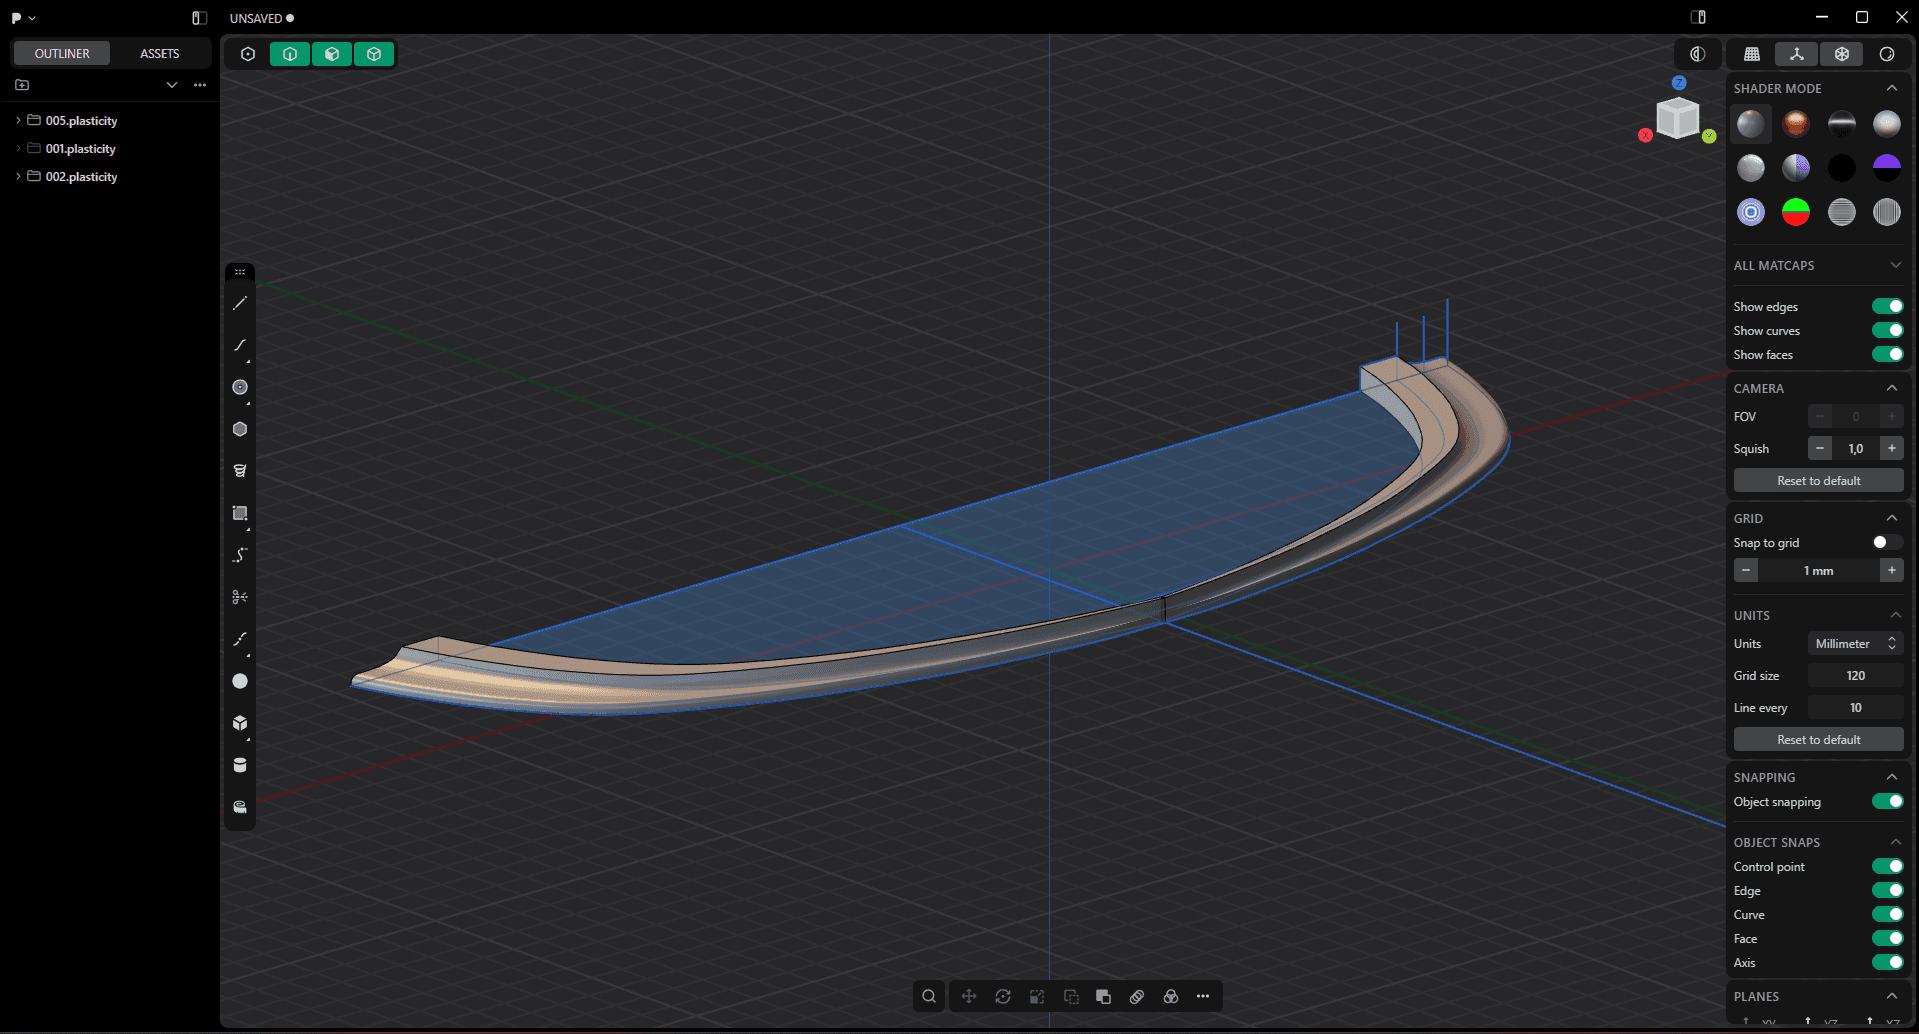Enable Snap to grid
Viewport: 1919px width, 1034px height.
(x=1887, y=542)
